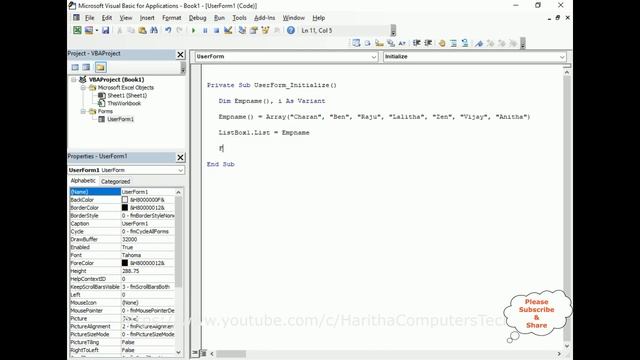Click List Properties/Methods icon in Edit toolbar
The image size is (640, 360).
(x=356, y=43)
